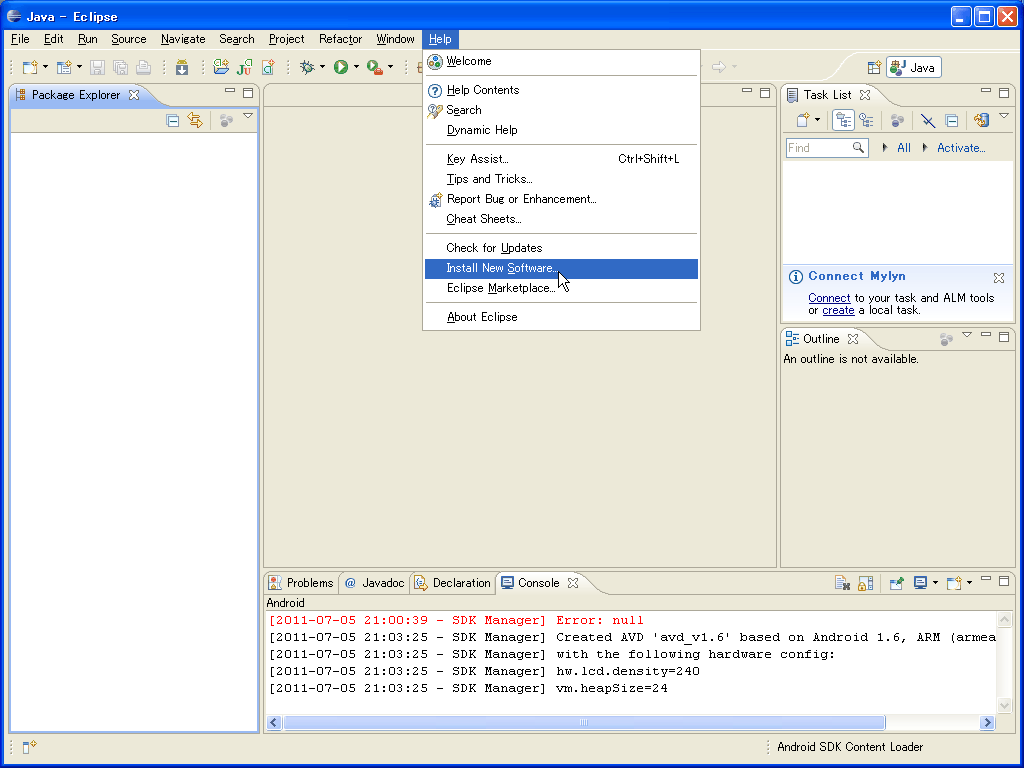This screenshot has height=768, width=1024.
Task: Click the green Run icon
Action: pos(341,67)
